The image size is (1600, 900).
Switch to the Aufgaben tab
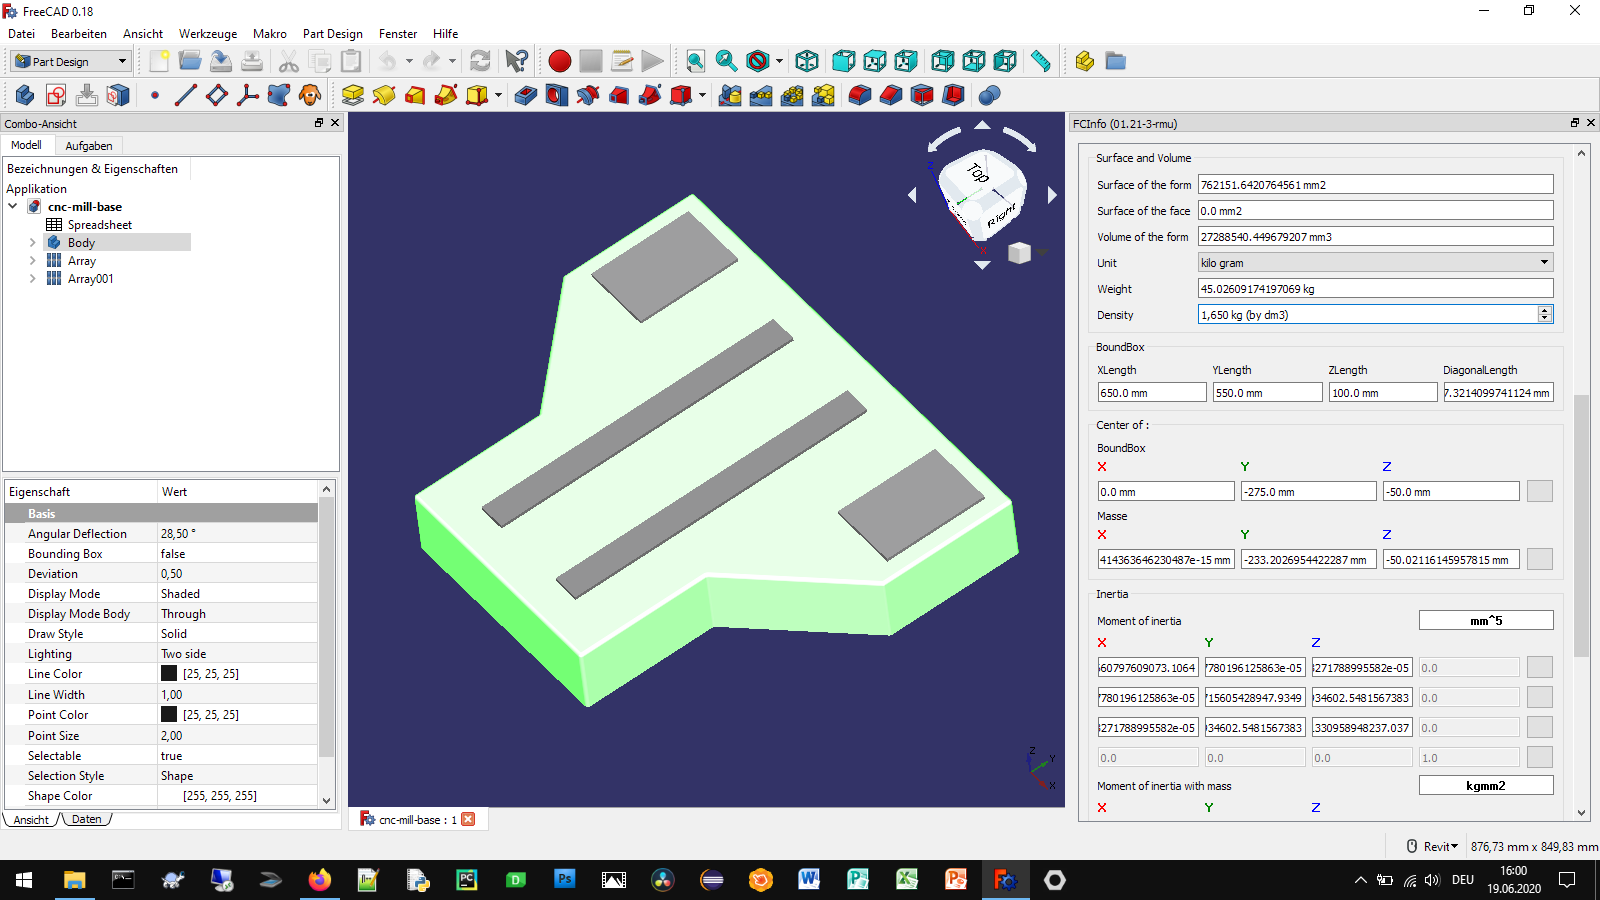[x=89, y=146]
